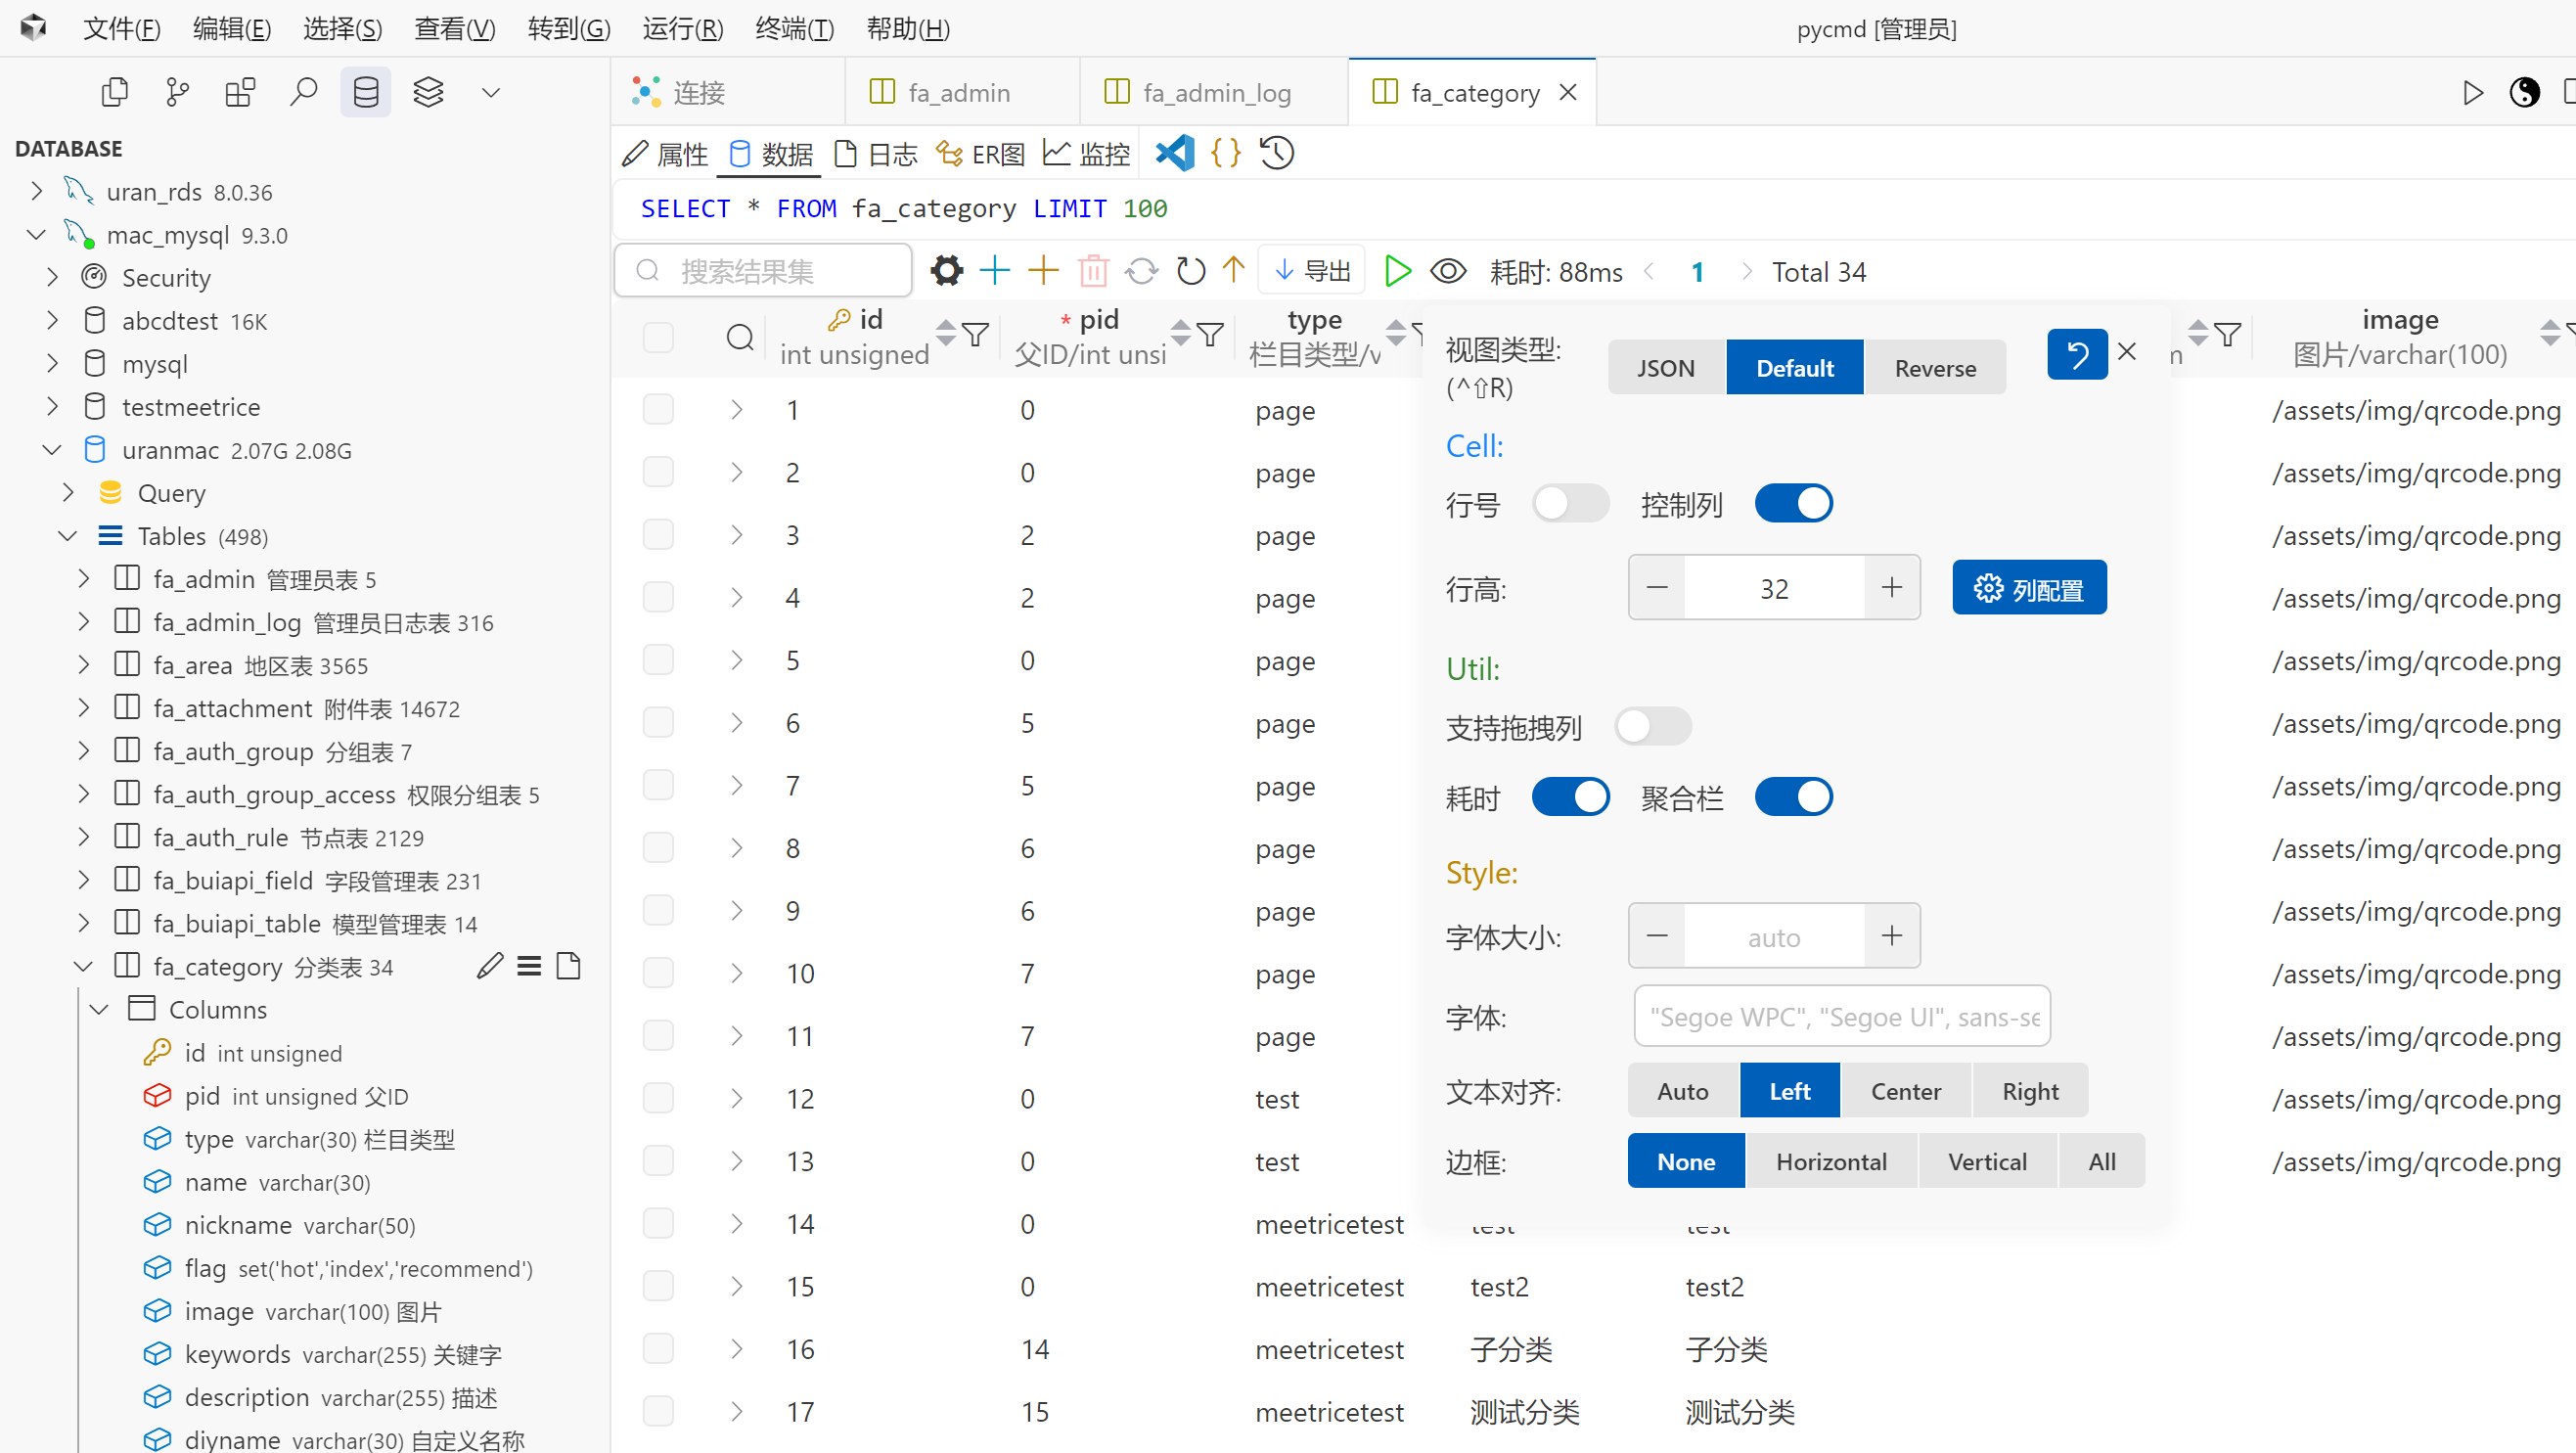Check the checkbox for row with id 3
Screen dimensions: 2576x1453
[658, 535]
